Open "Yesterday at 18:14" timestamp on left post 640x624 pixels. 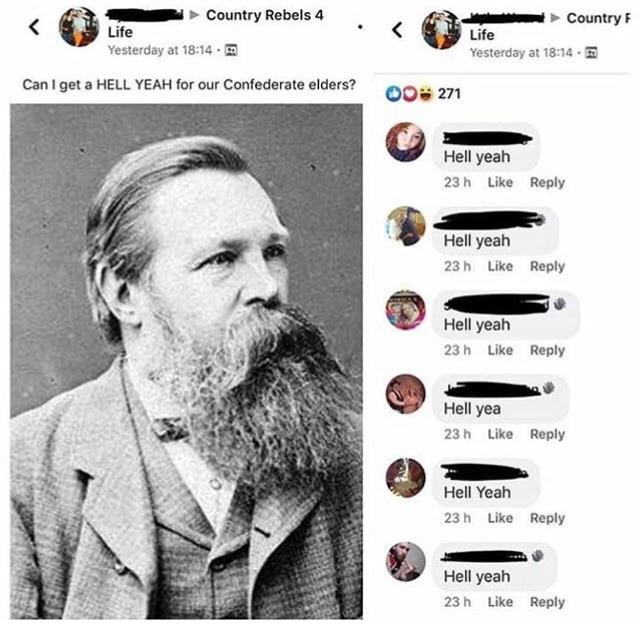point(160,50)
